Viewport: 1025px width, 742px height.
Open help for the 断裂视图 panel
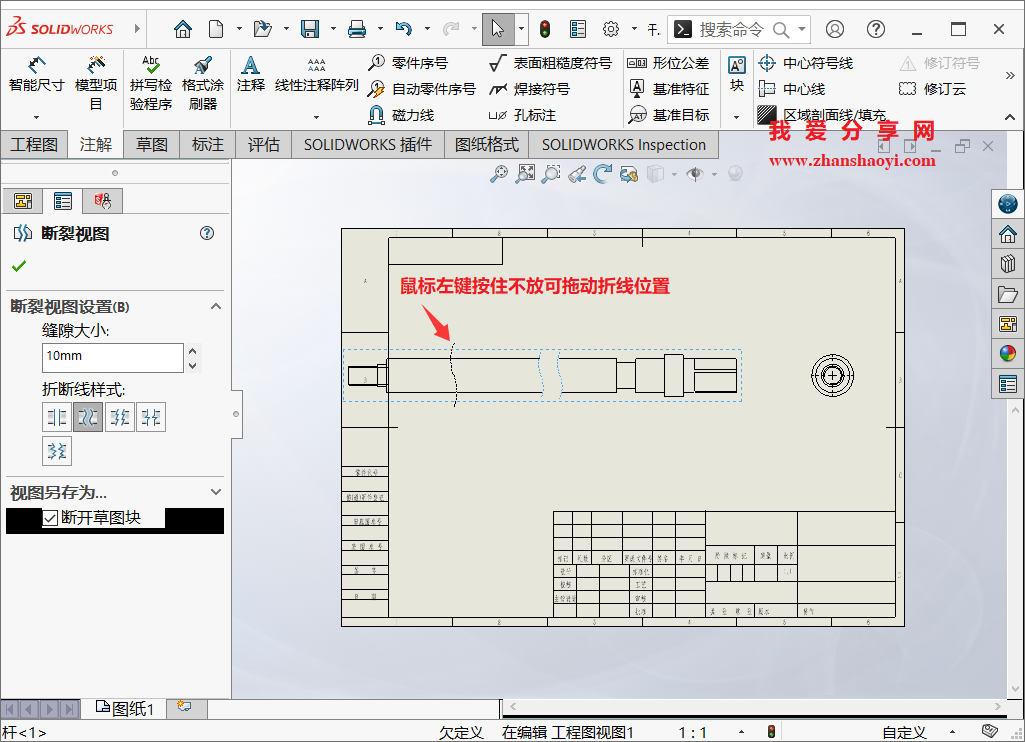[206, 232]
